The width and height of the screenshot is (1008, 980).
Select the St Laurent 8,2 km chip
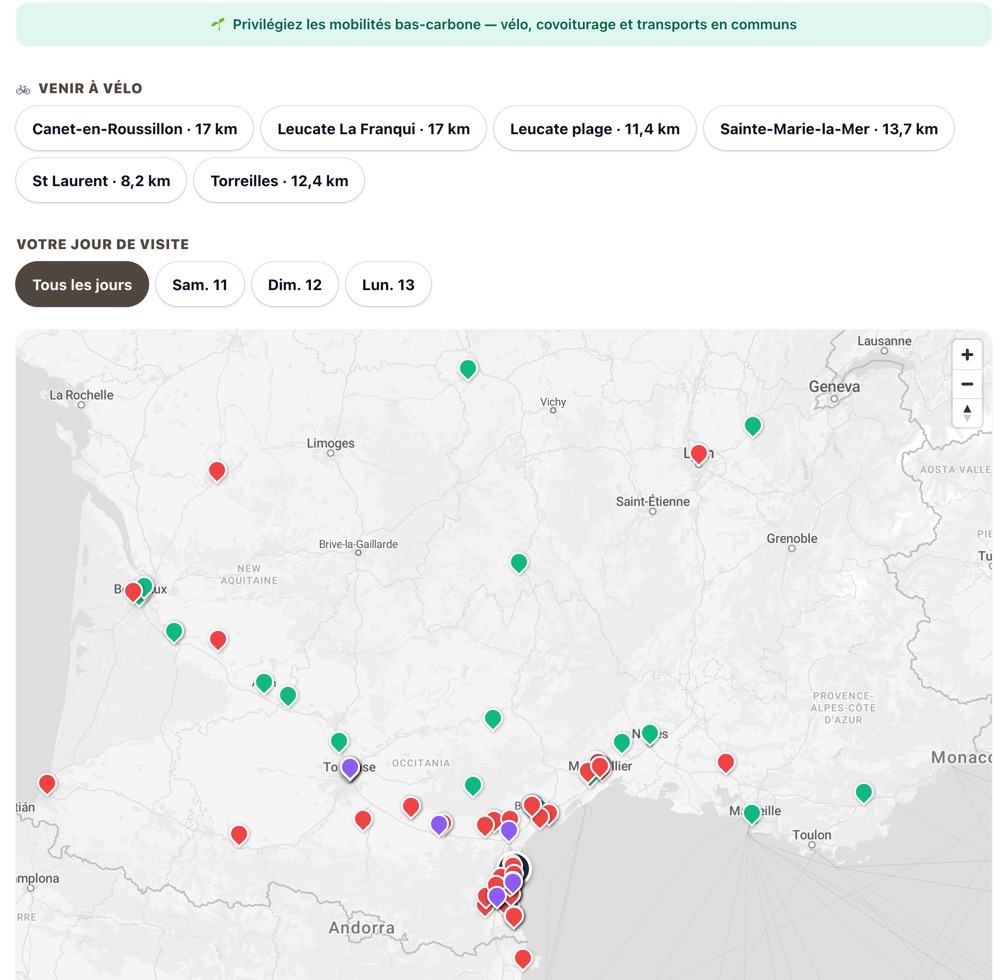point(101,181)
